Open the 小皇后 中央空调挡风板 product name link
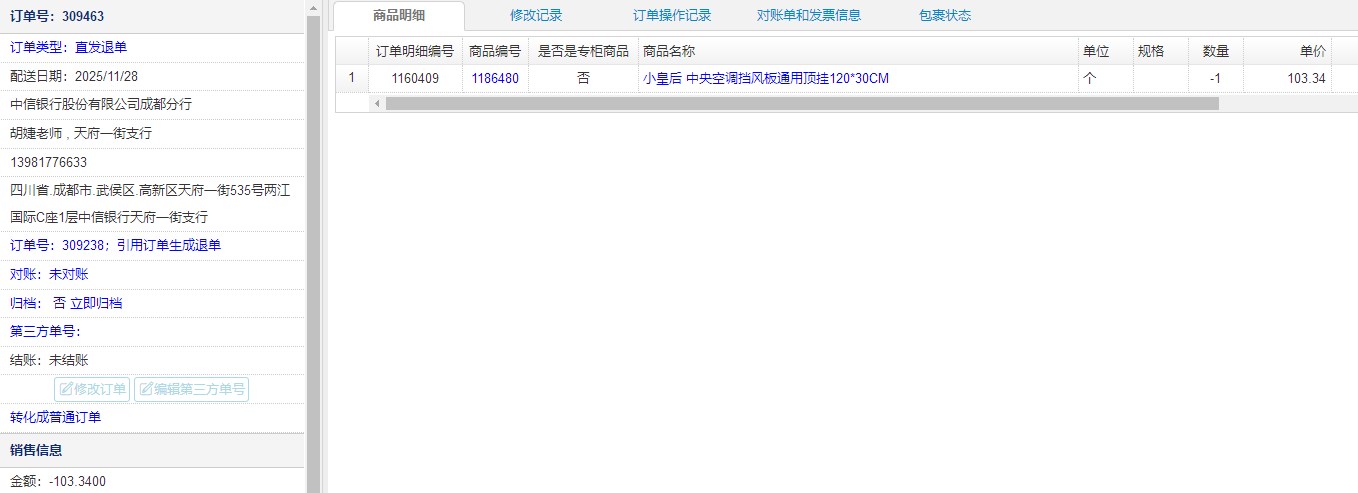Image resolution: width=1358 pixels, height=493 pixels. [765, 78]
